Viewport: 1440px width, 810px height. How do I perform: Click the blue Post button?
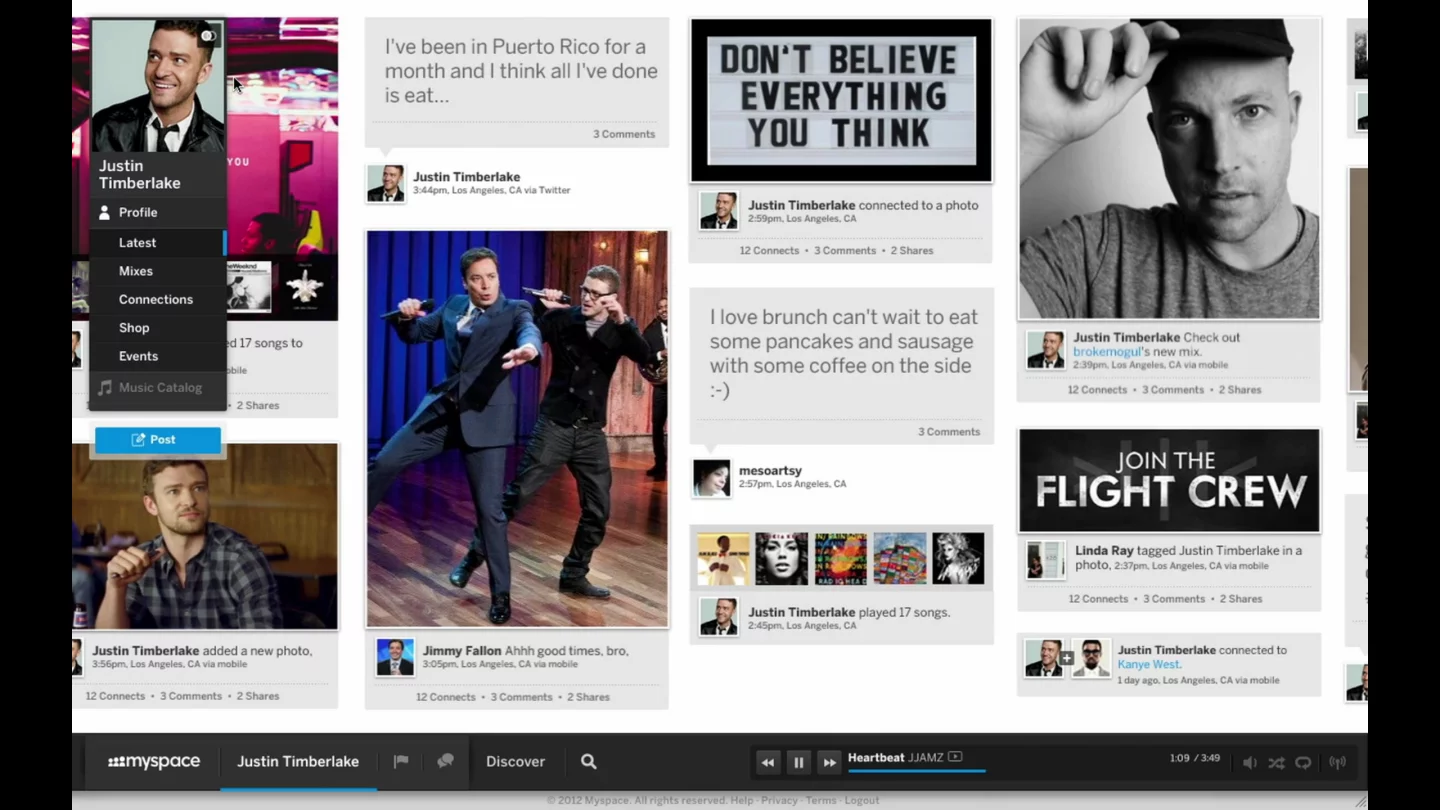157,439
